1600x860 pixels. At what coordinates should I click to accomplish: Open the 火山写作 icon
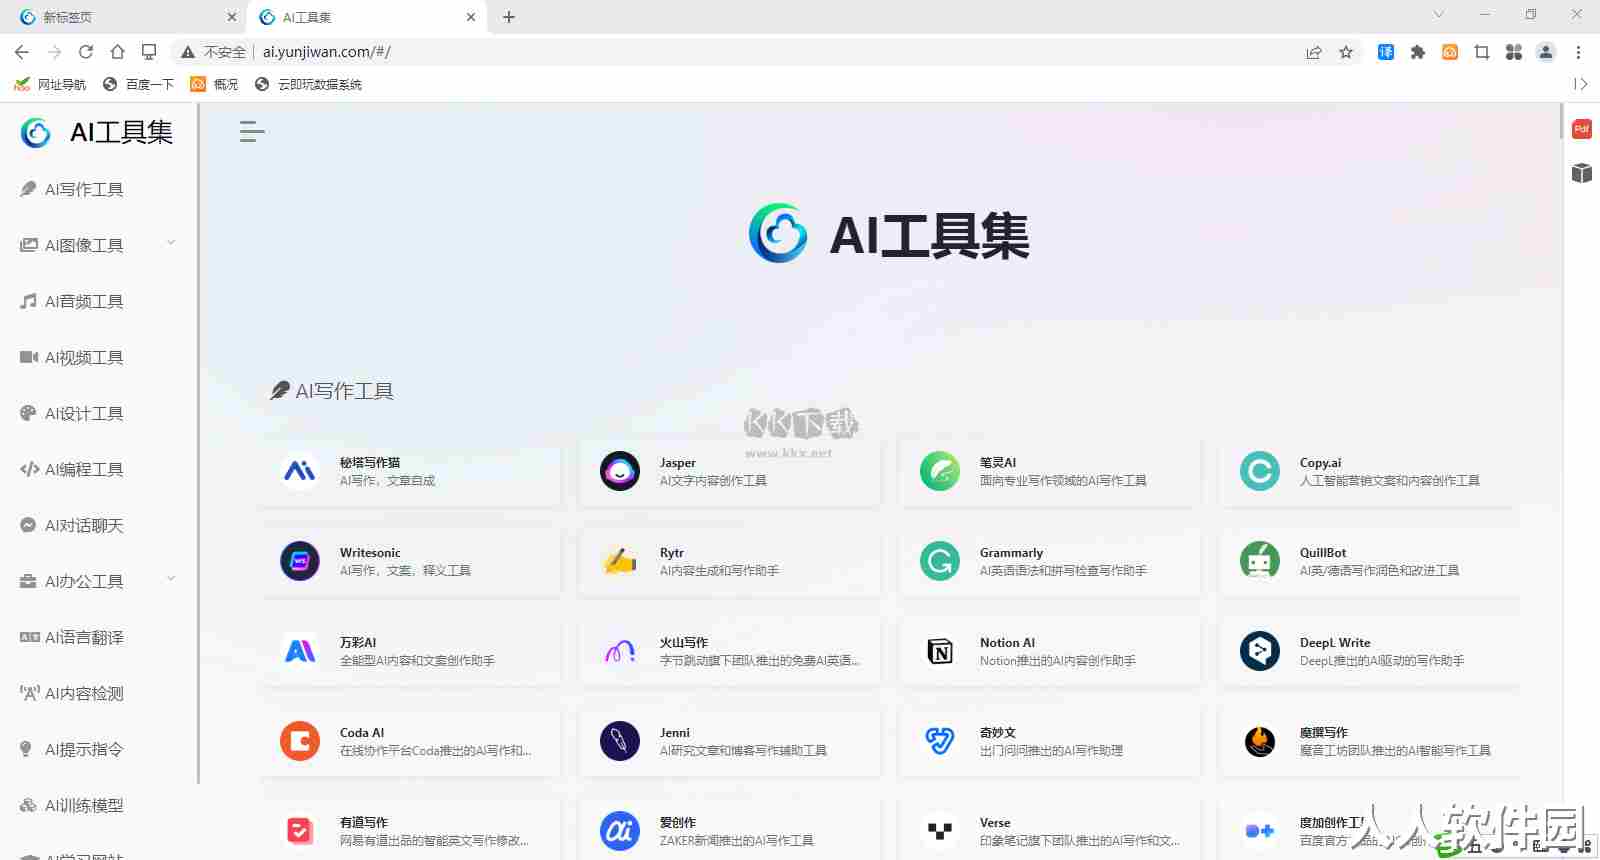click(x=620, y=651)
